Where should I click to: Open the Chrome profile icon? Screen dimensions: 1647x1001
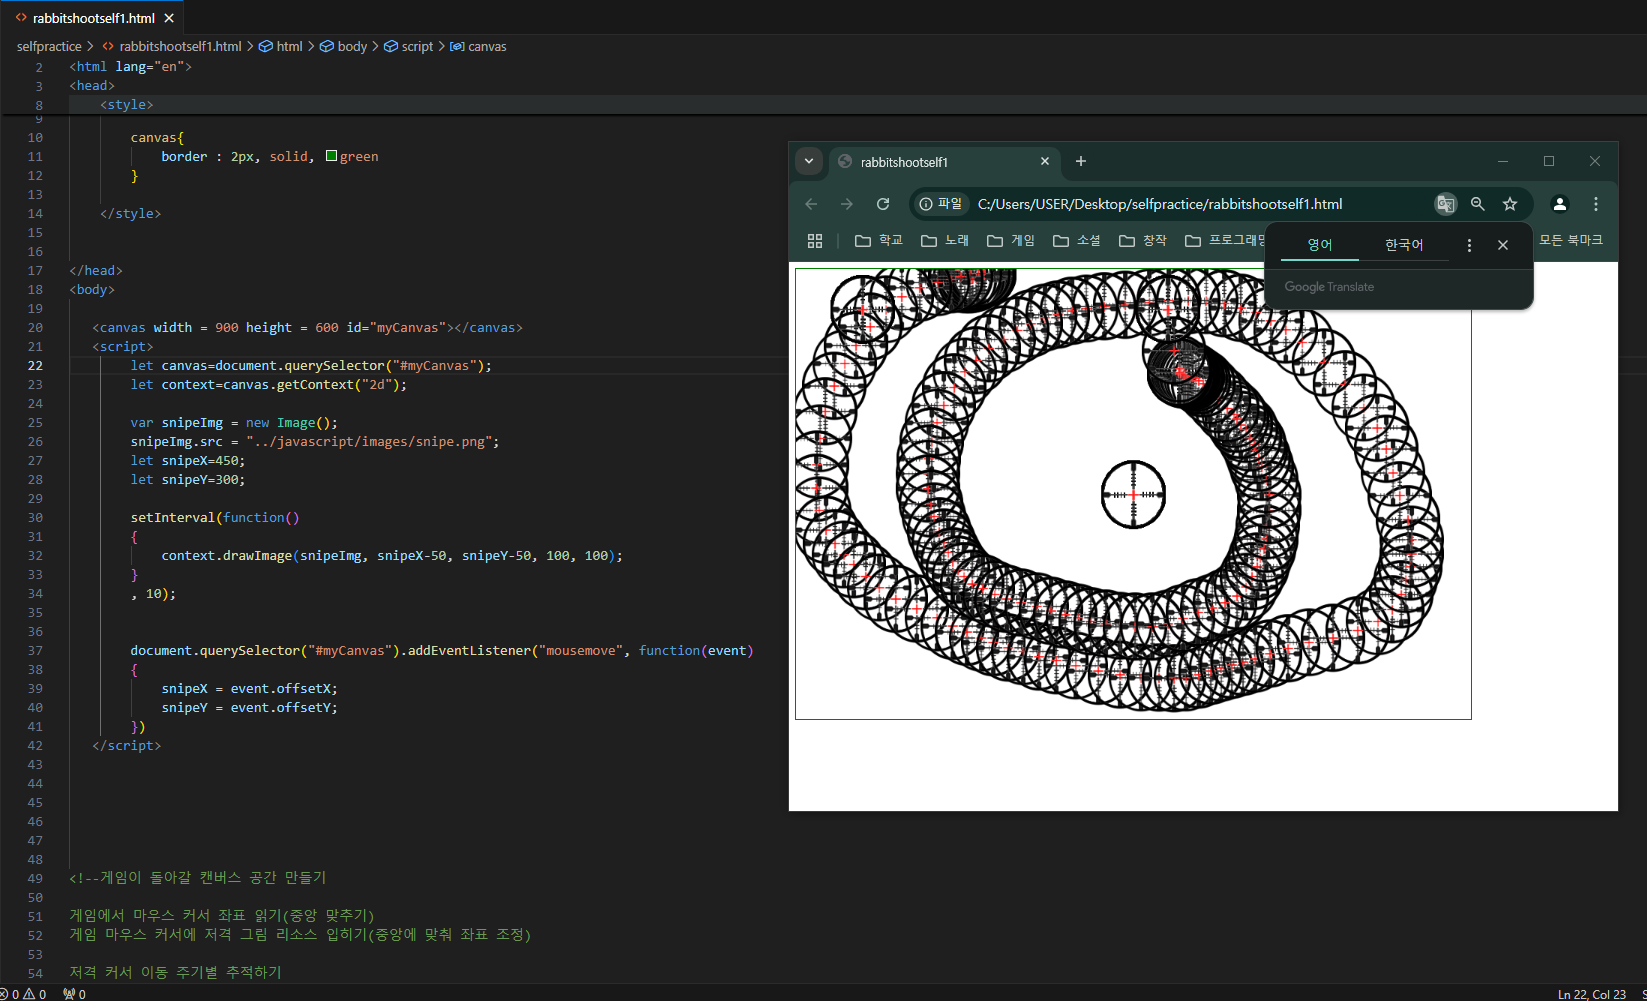(x=1559, y=204)
